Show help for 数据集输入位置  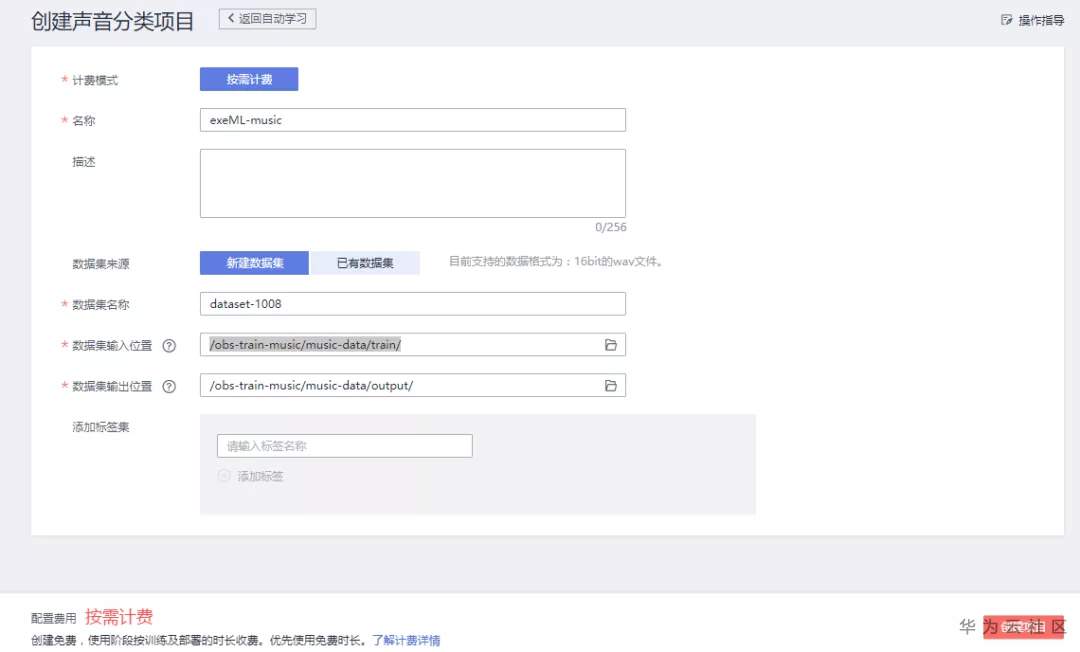(169, 346)
